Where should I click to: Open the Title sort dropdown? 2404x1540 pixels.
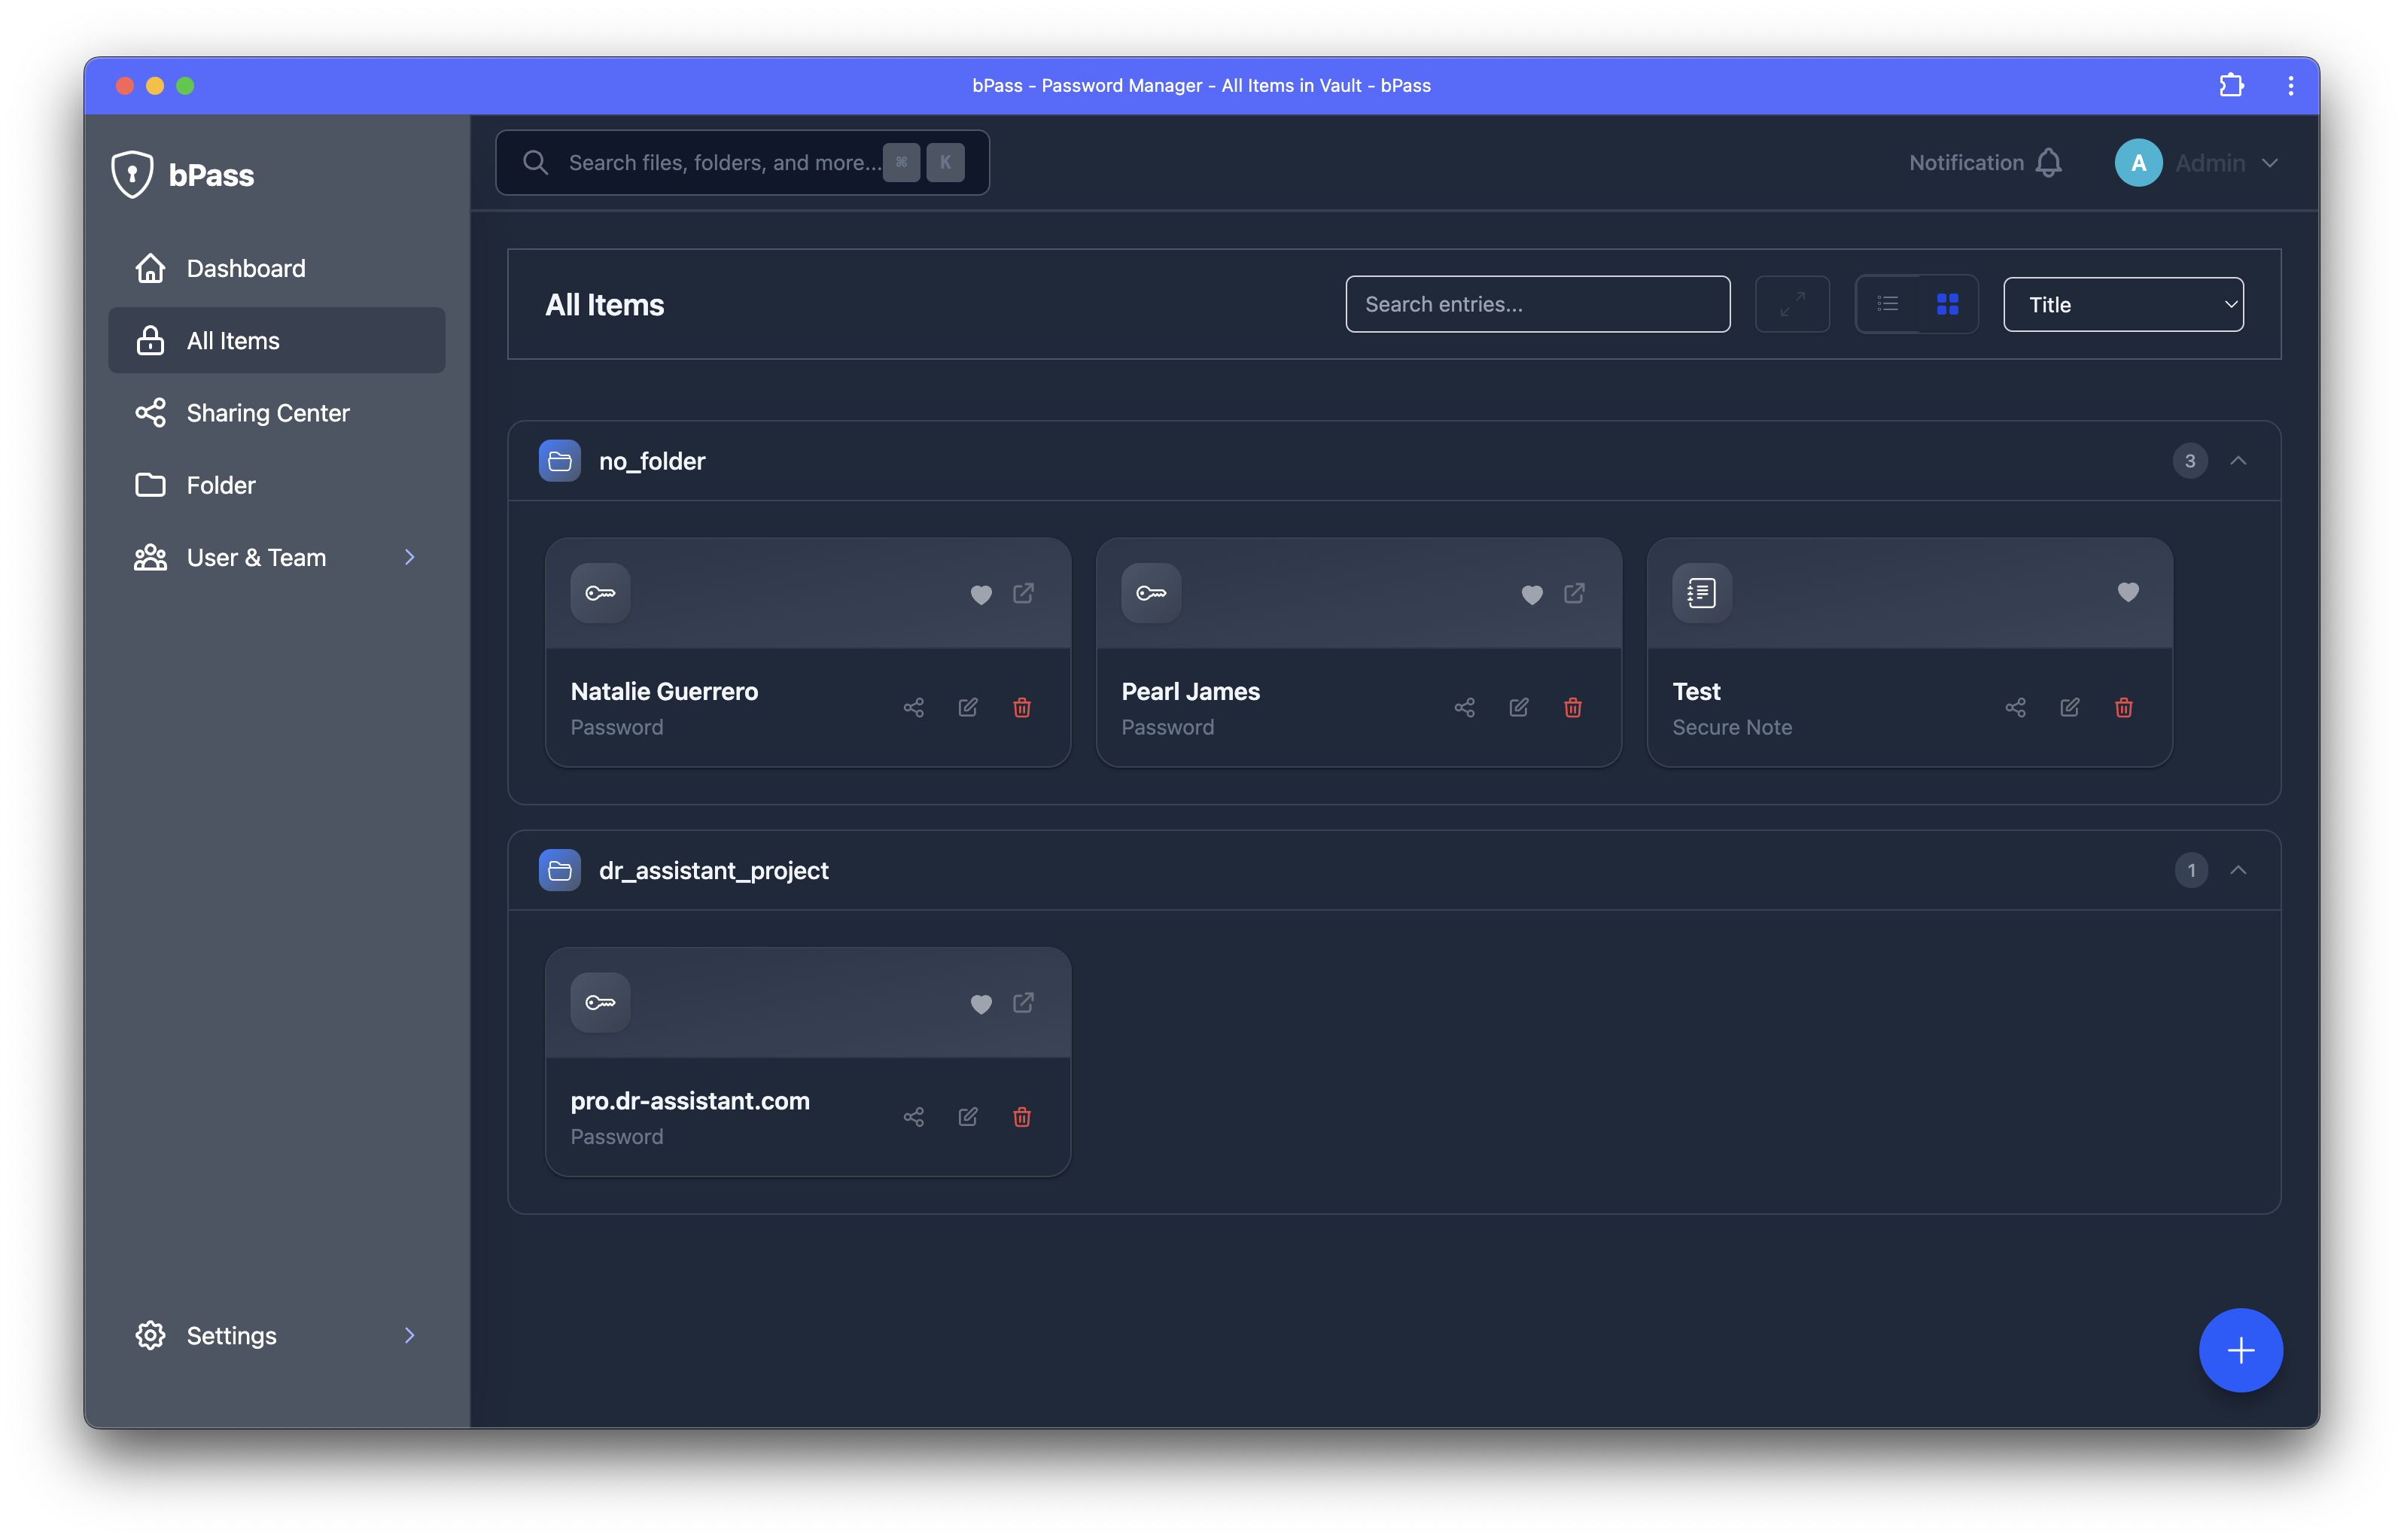coord(2122,304)
